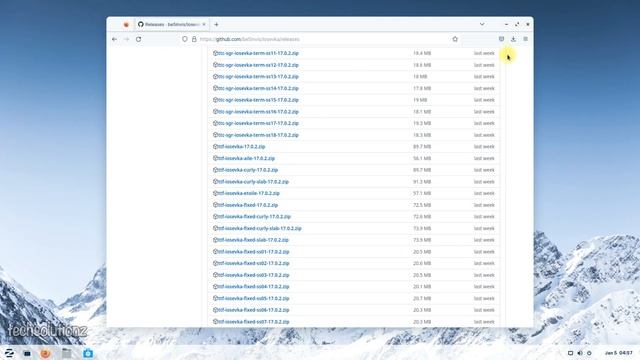Download ttc-sgr-iosevka-term-ss16-17.0.2.zip
The height and width of the screenshot is (360, 640).
pyautogui.click(x=258, y=111)
